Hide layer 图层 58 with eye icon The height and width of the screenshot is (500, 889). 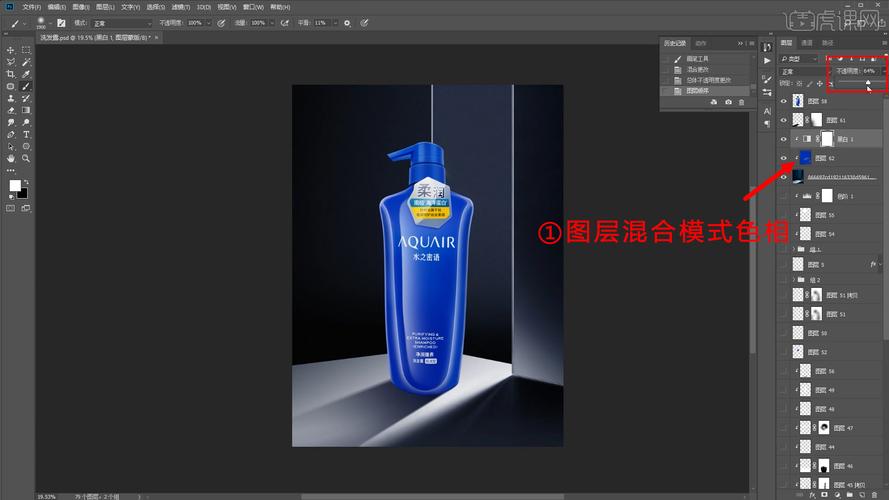tap(784, 101)
